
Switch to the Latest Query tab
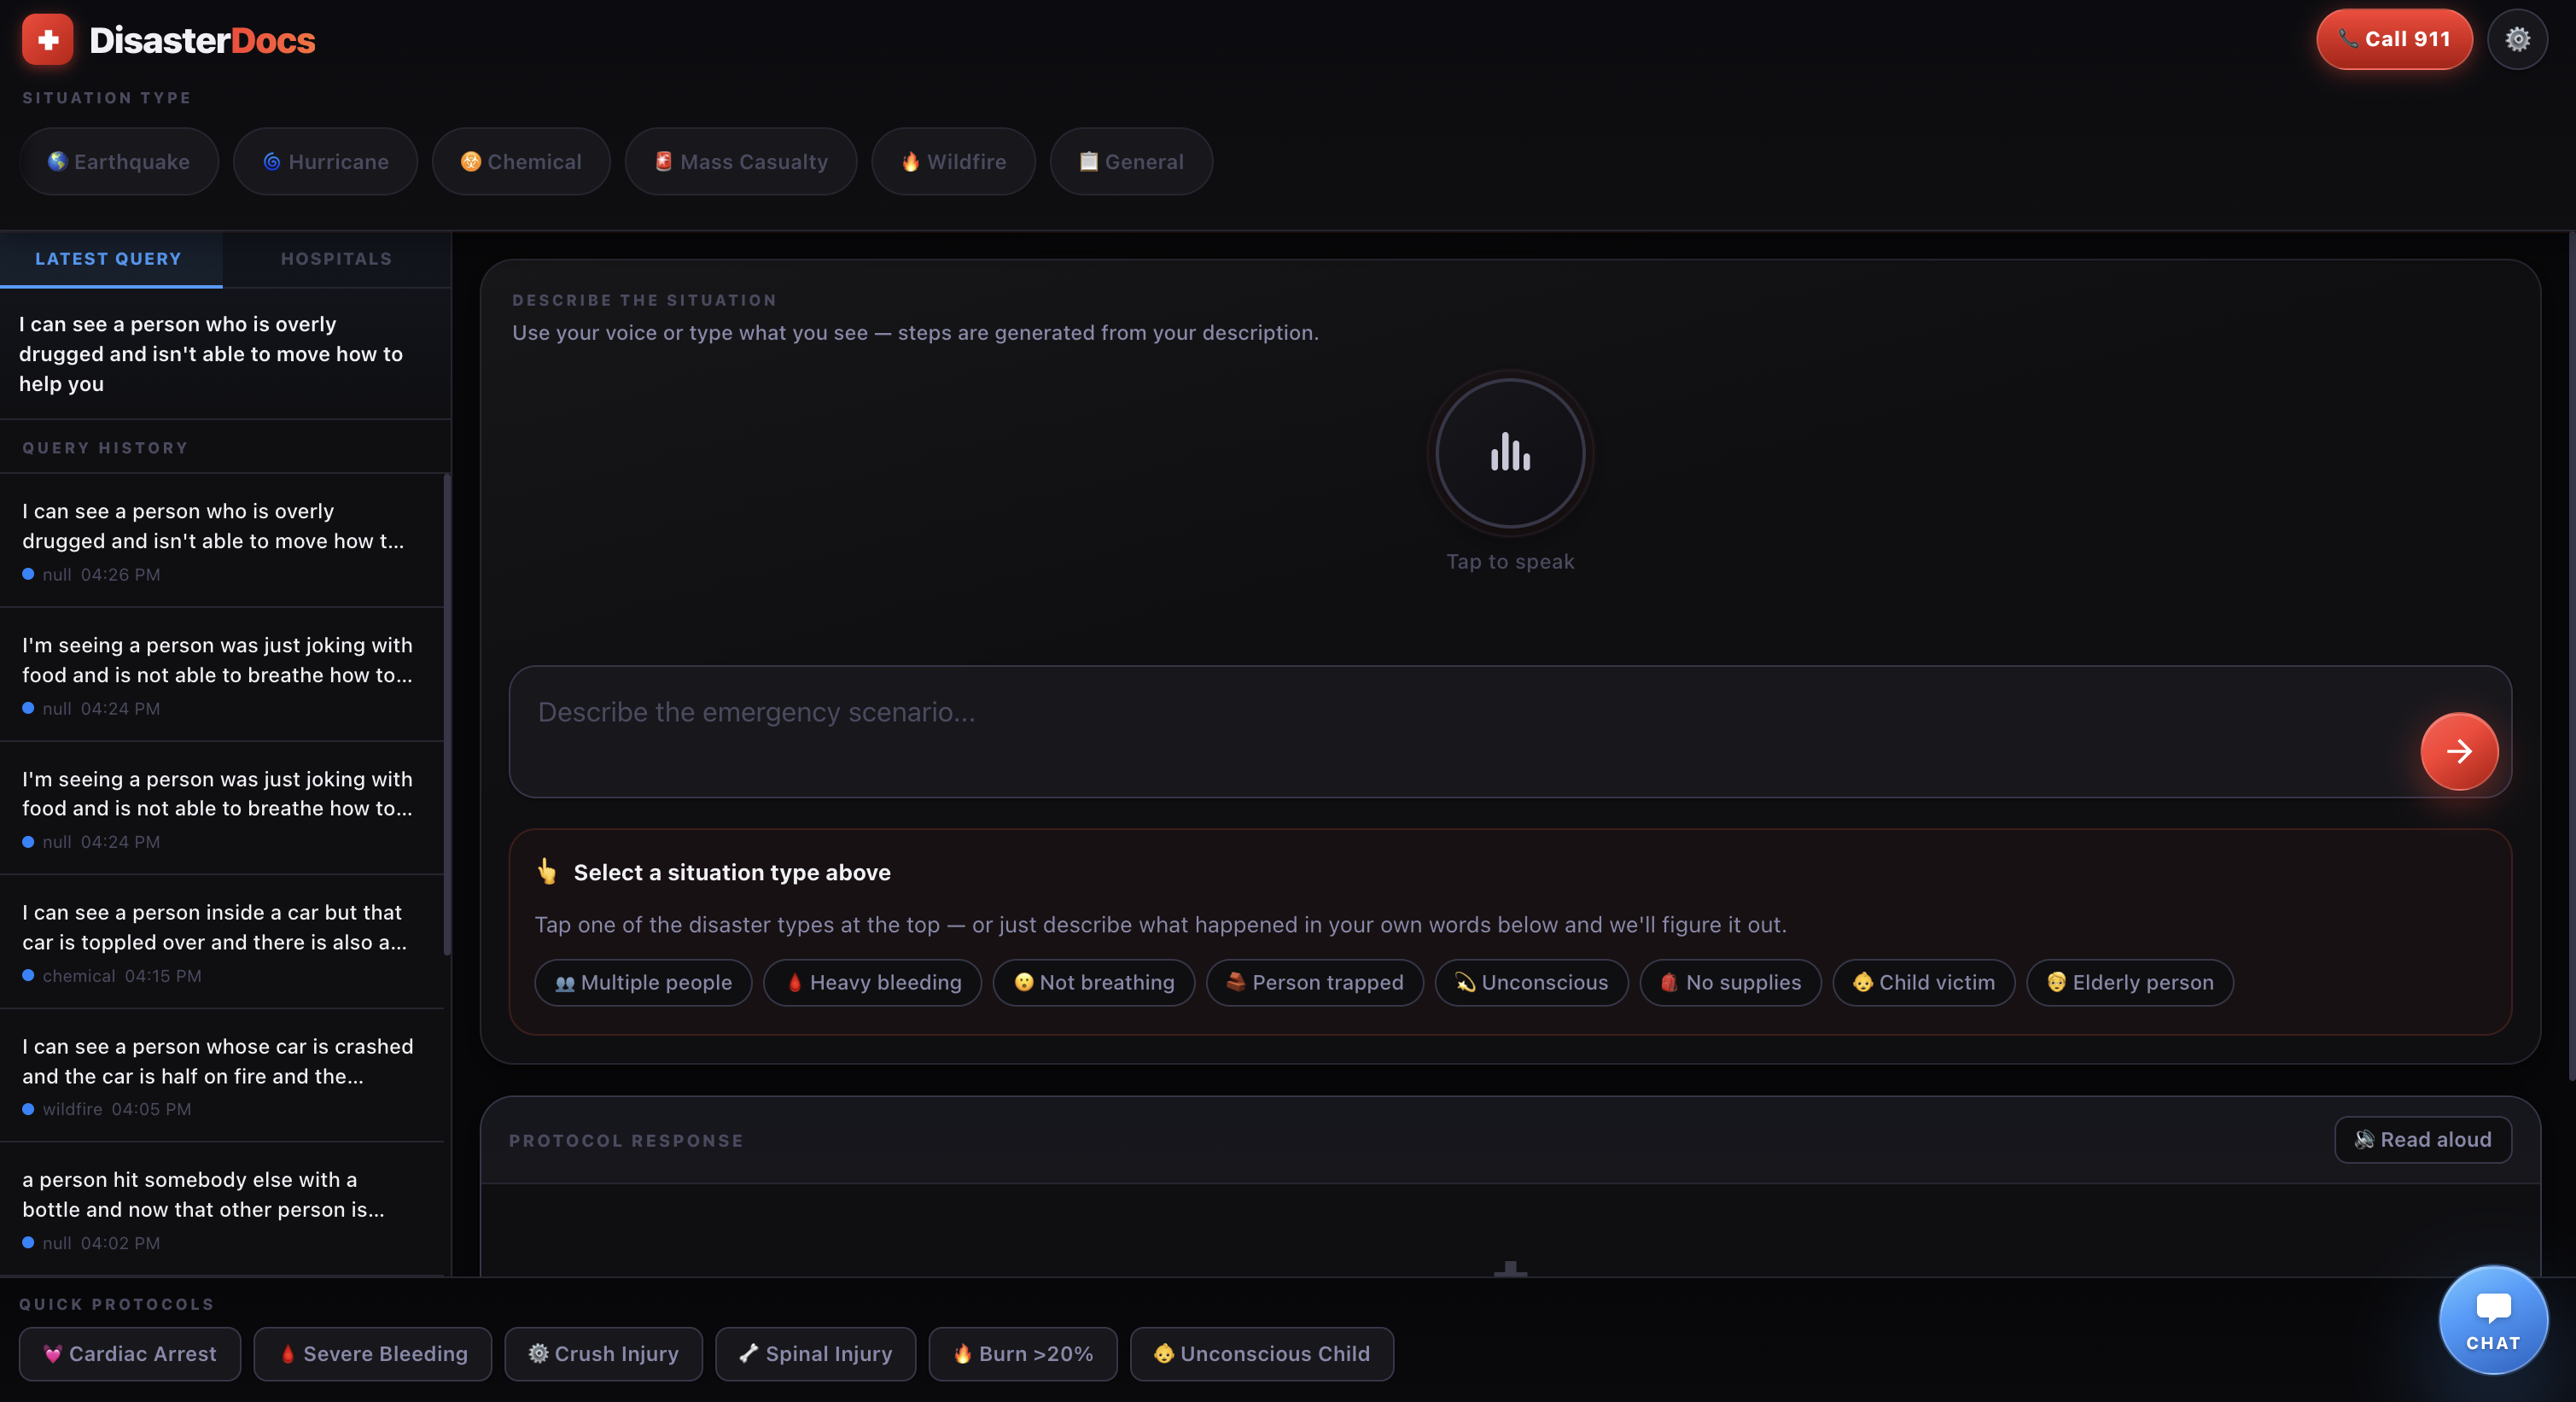[109, 259]
